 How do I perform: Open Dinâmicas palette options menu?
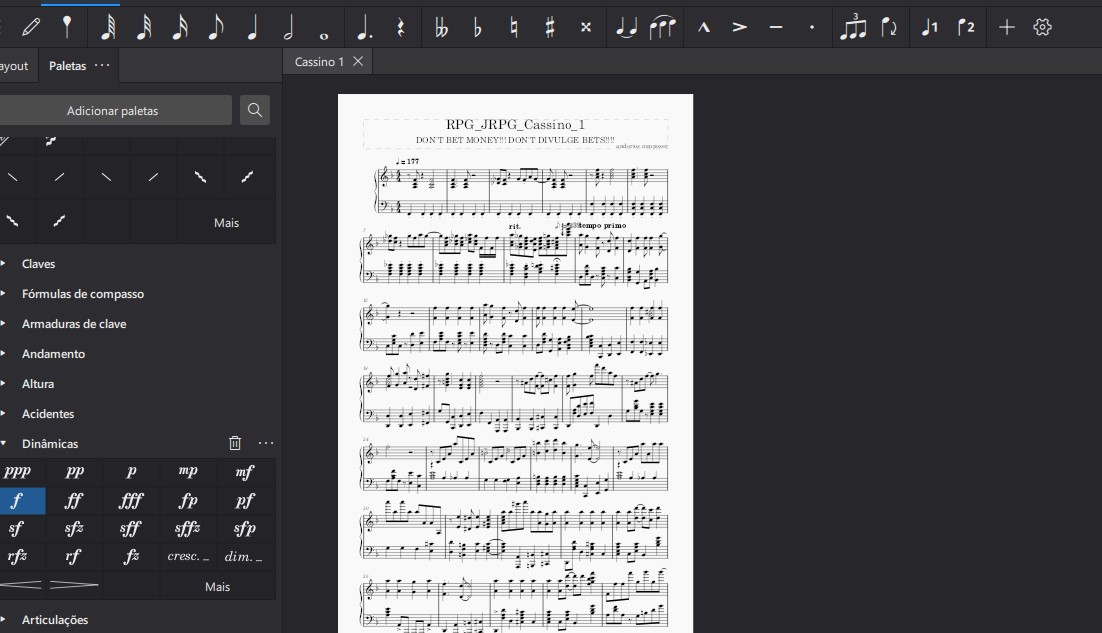click(x=266, y=443)
